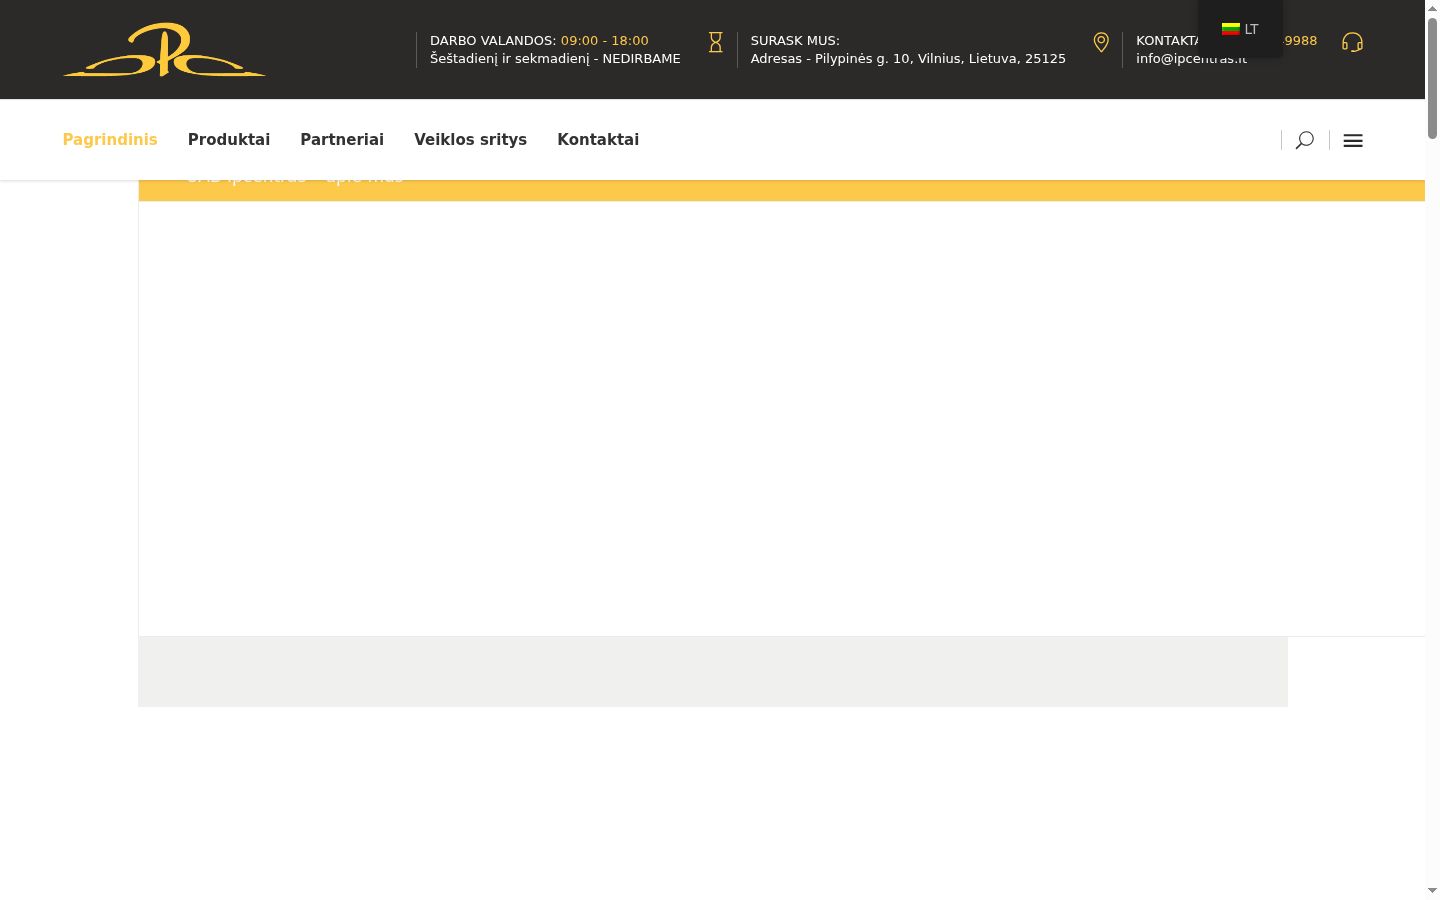
Task: Click the vertical scrollbar thumb
Action: [1432, 78]
